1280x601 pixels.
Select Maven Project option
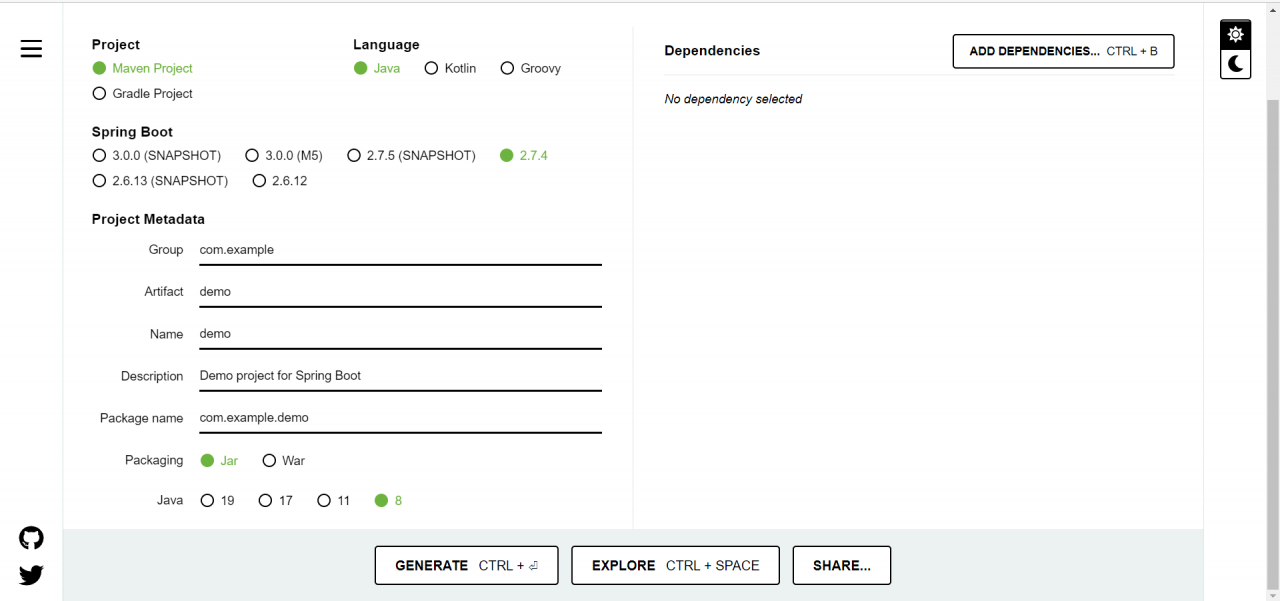142,68
